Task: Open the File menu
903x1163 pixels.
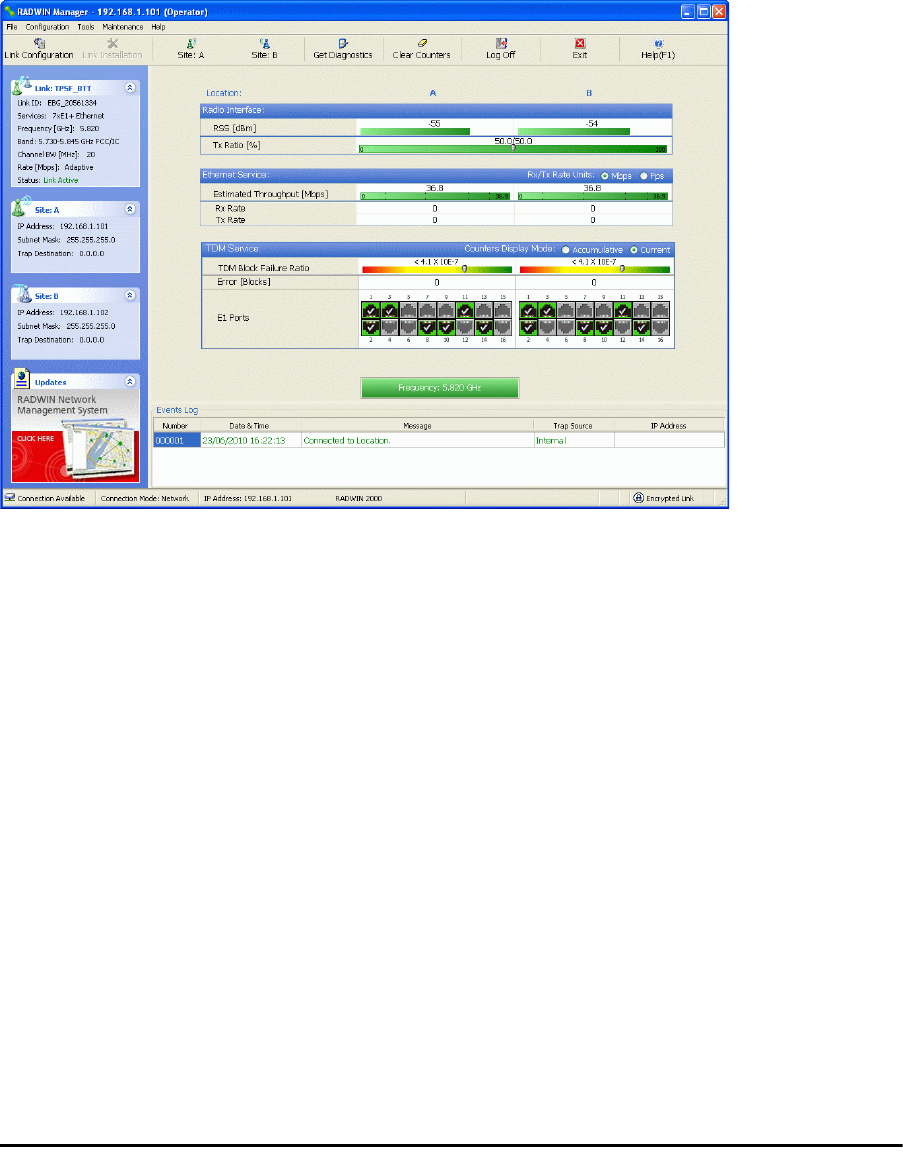Action: (12, 27)
